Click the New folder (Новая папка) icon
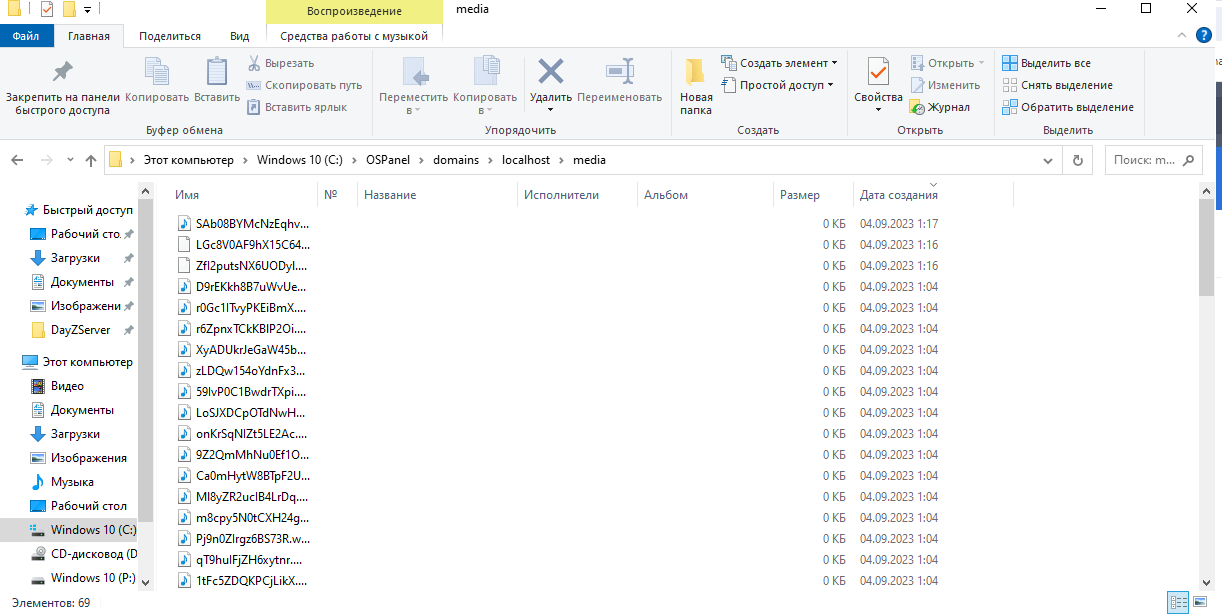 (x=696, y=72)
